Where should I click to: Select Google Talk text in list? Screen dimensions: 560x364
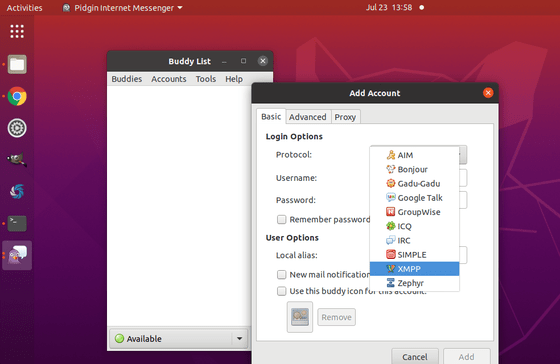click(420, 198)
